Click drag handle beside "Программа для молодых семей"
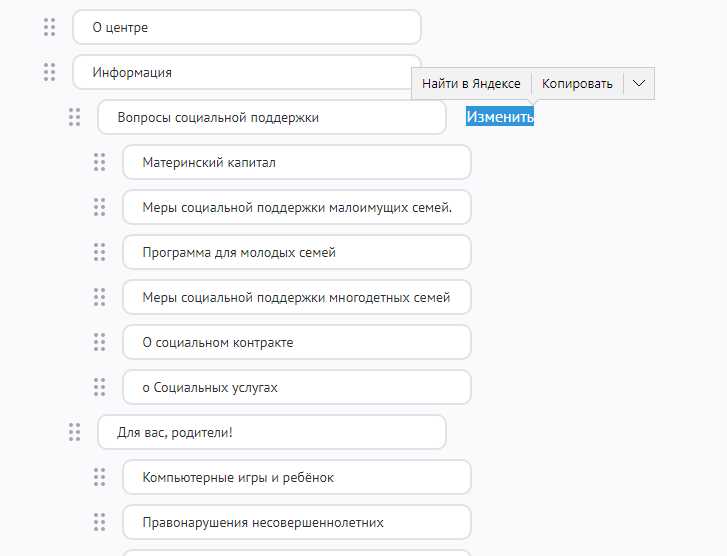Viewport: 727px width, 556px height. 99,252
